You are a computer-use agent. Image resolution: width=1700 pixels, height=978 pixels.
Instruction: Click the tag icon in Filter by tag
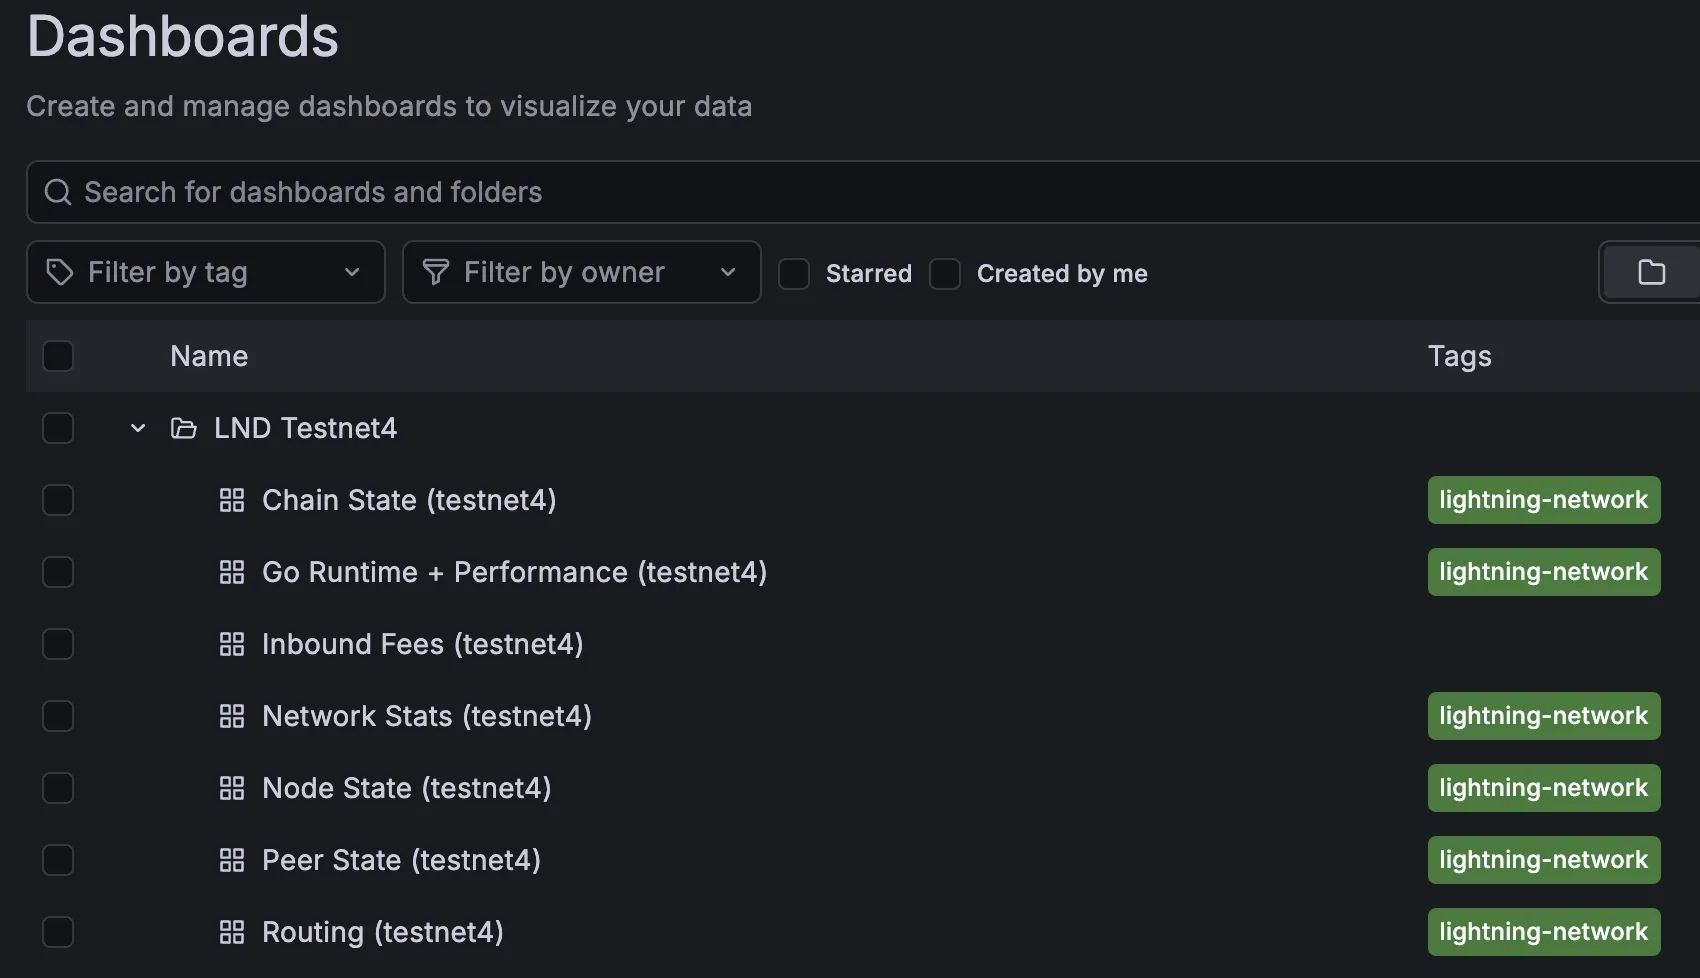(x=60, y=272)
